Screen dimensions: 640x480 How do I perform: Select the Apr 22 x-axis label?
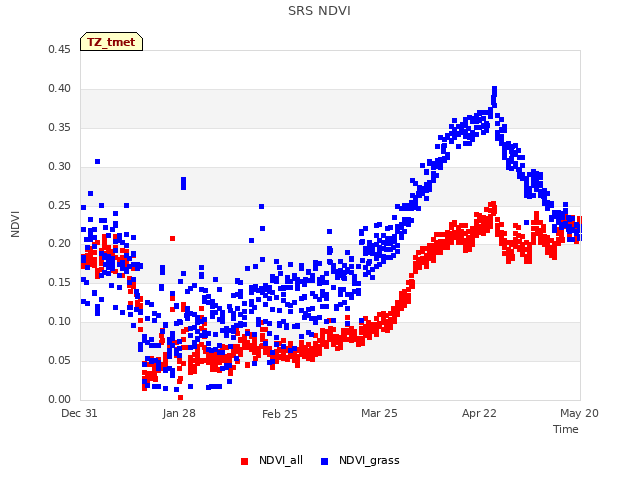point(479,413)
